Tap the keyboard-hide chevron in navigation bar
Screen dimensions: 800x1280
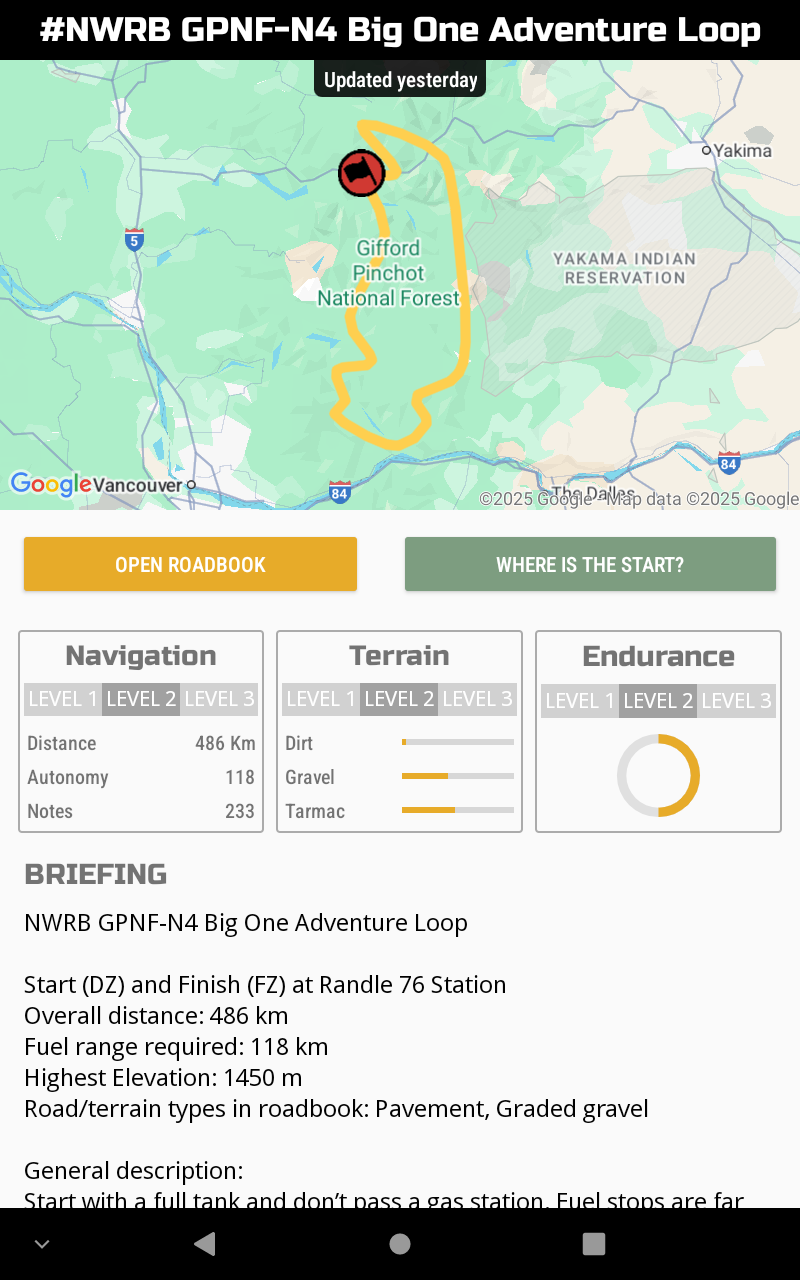coord(41,1244)
